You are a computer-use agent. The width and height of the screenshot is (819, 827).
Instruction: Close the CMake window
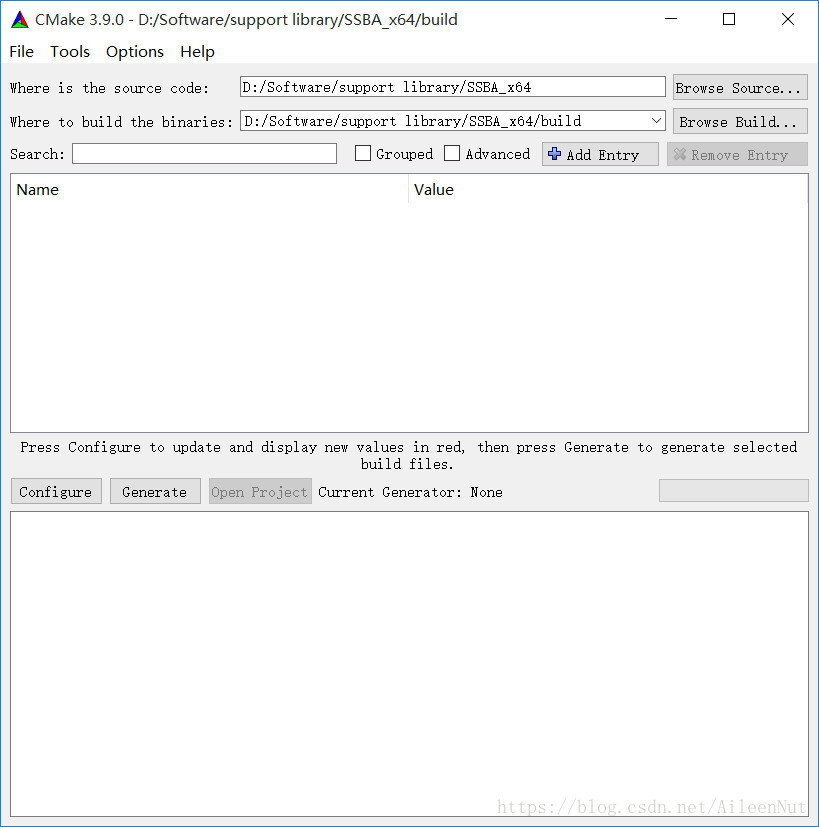coord(788,20)
